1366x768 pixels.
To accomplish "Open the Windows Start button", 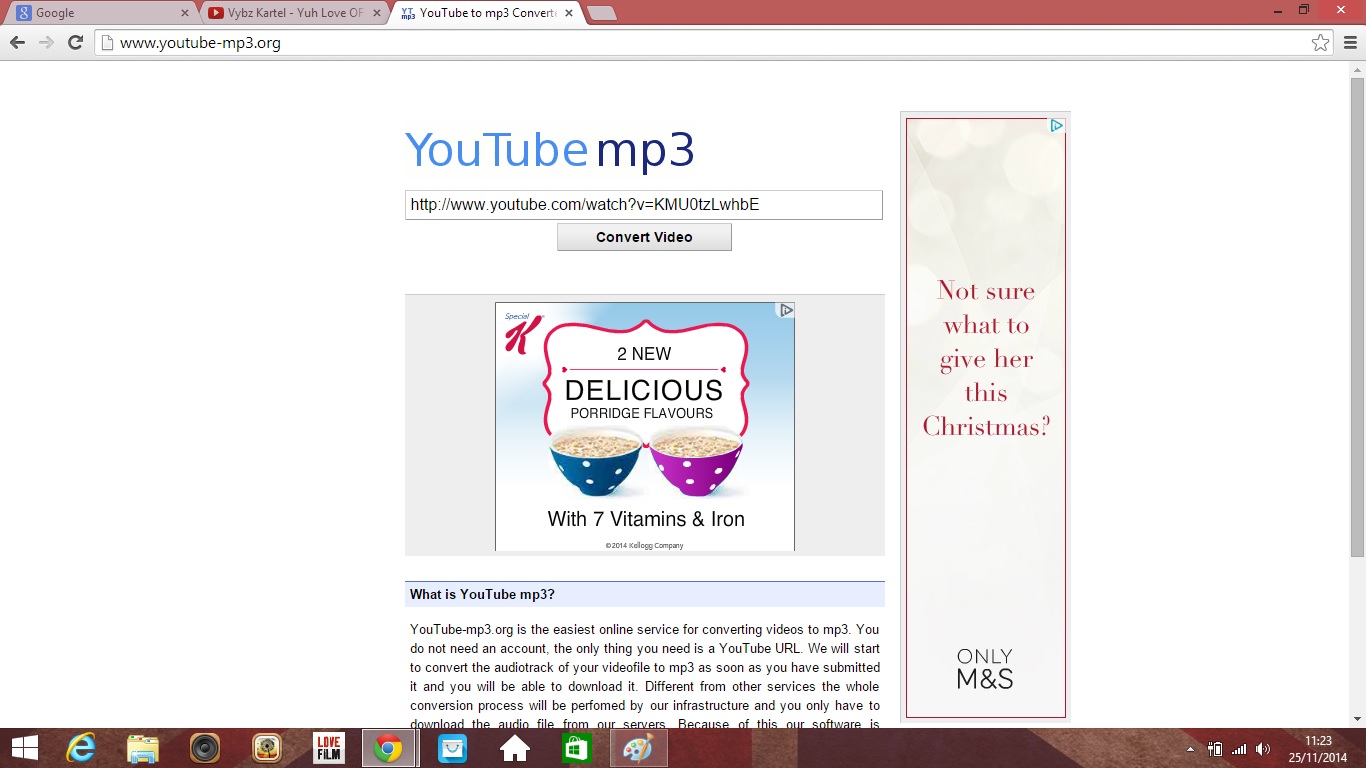I will (x=24, y=748).
